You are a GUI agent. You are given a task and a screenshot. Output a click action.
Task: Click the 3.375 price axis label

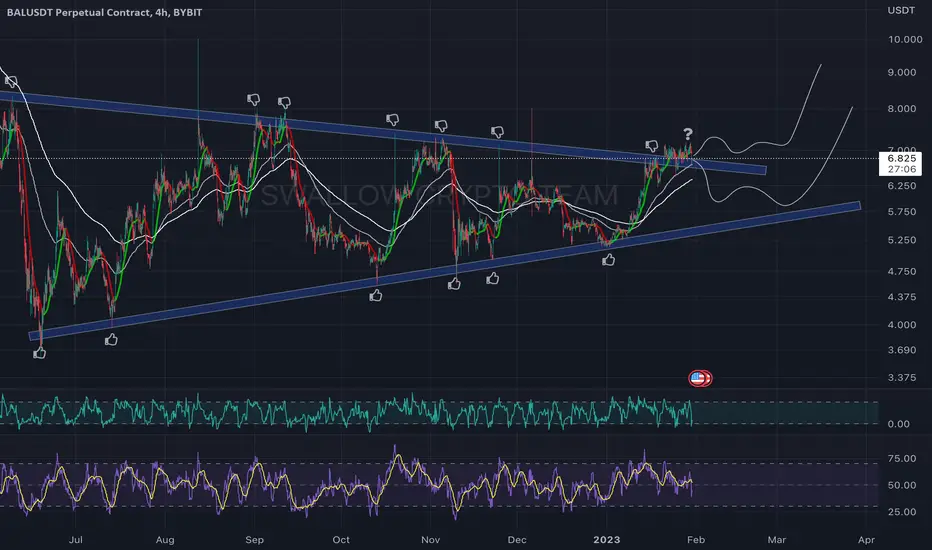(902, 377)
